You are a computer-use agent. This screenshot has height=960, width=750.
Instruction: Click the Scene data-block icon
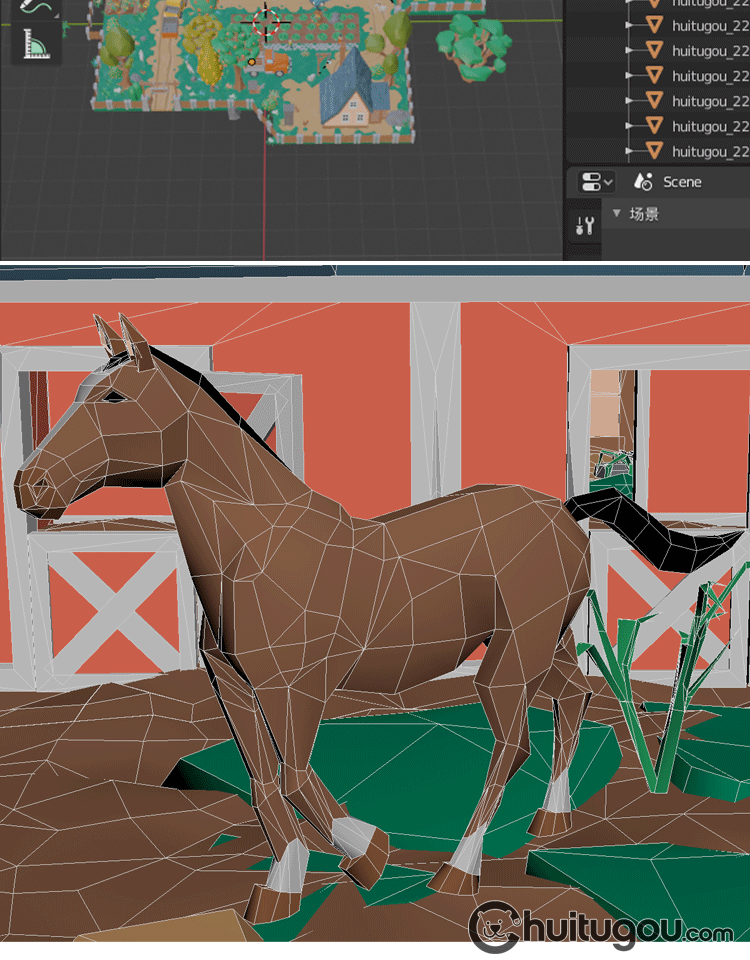pyautogui.click(x=641, y=182)
